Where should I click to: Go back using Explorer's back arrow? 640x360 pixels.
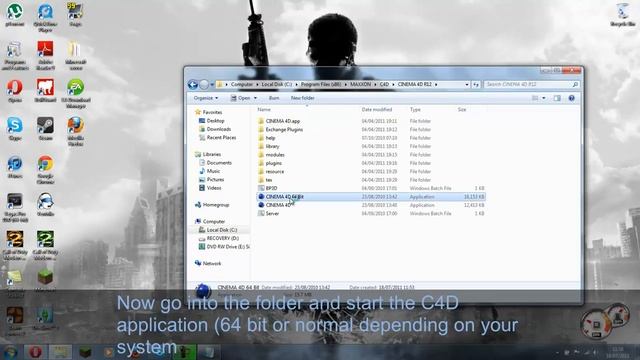point(193,84)
